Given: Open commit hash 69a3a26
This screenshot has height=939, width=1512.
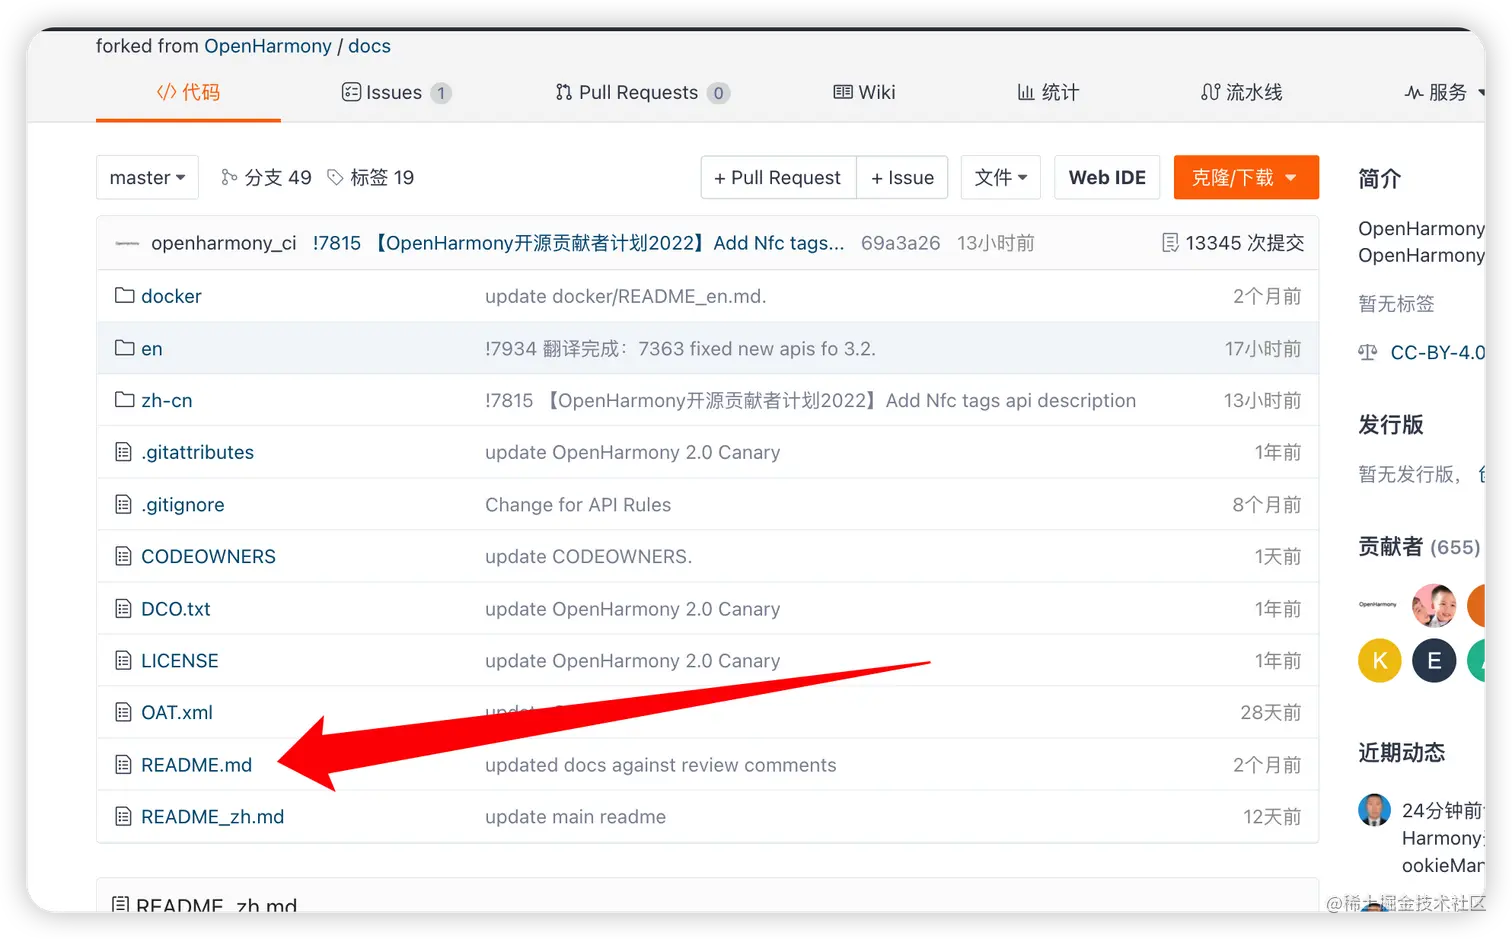Looking at the screenshot, I should 900,243.
